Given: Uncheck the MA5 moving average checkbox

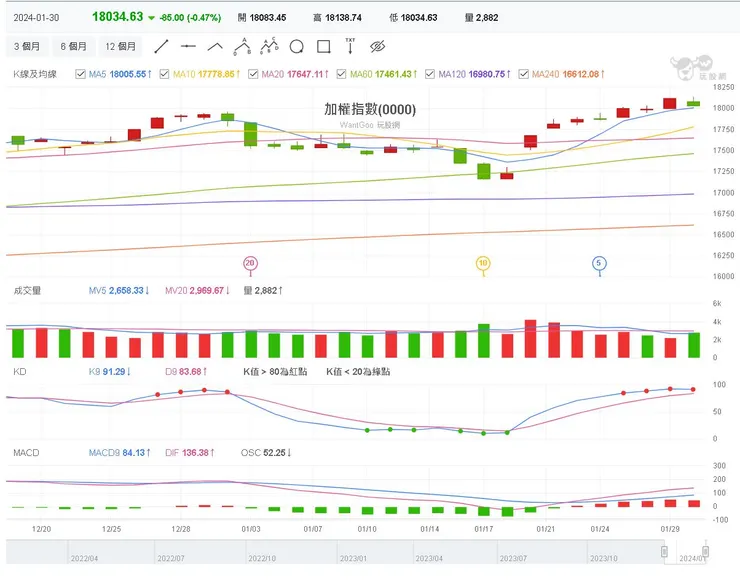Looking at the screenshot, I should 80,74.
